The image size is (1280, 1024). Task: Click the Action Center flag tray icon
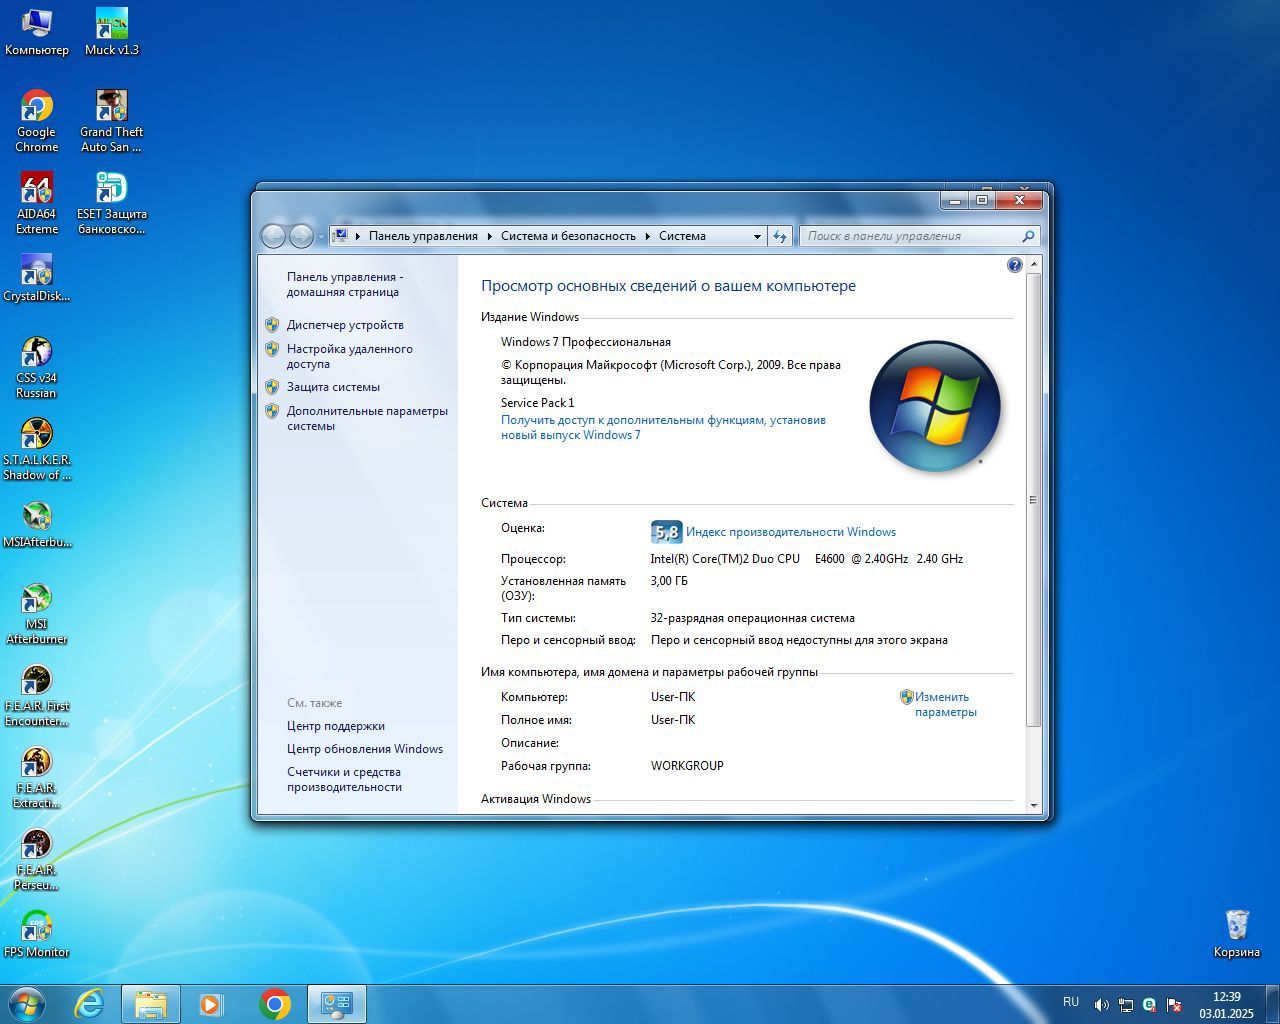[1174, 1005]
